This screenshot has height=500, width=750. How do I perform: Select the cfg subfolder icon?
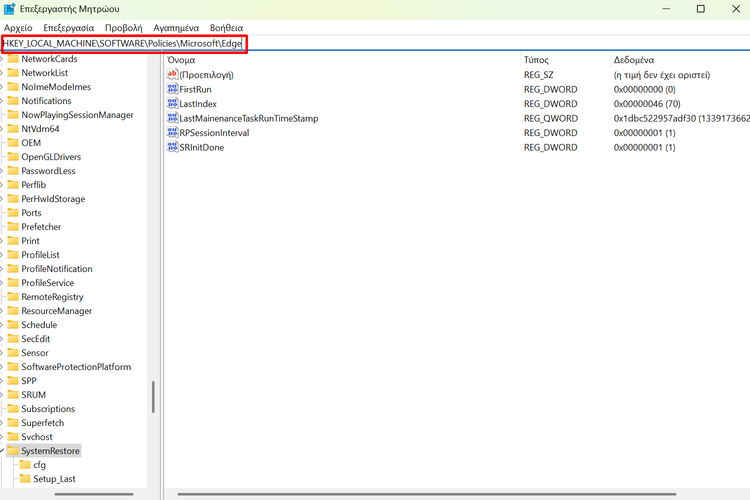[x=25, y=465]
